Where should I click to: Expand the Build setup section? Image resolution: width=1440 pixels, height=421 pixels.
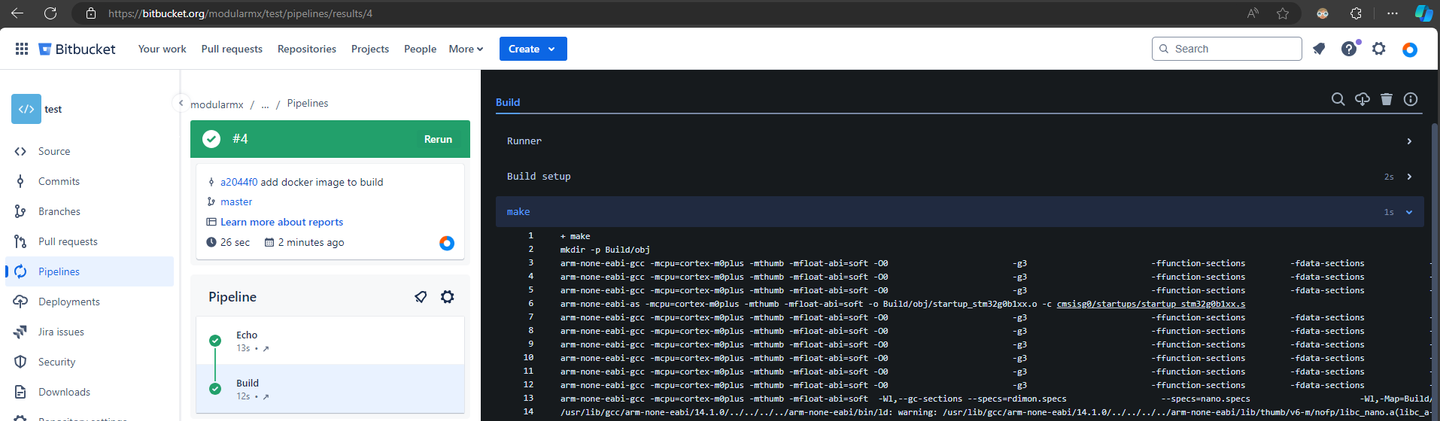[x=1409, y=177]
